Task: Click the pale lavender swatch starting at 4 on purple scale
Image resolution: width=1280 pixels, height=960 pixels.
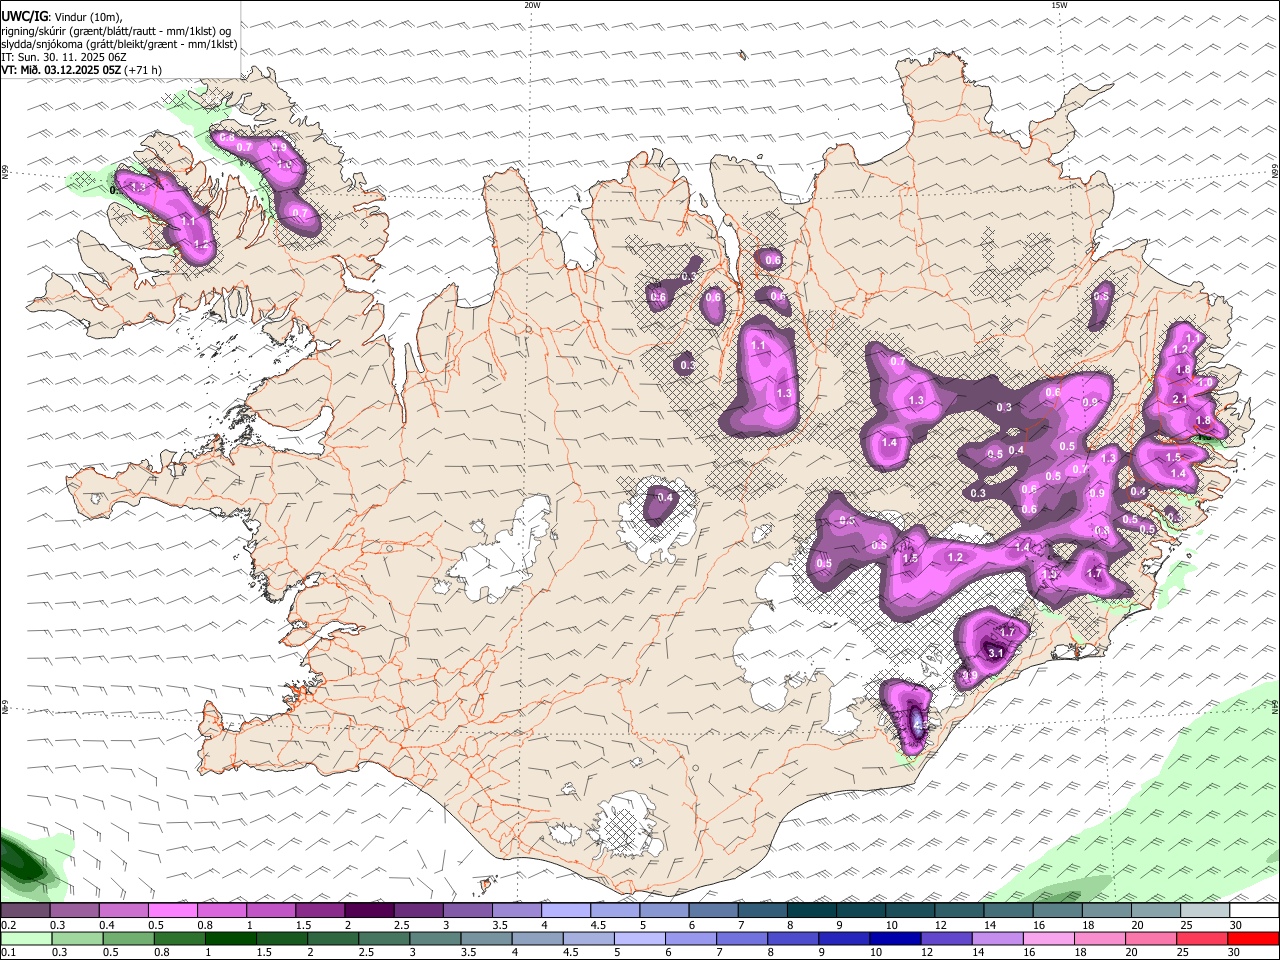Action: coord(565,911)
